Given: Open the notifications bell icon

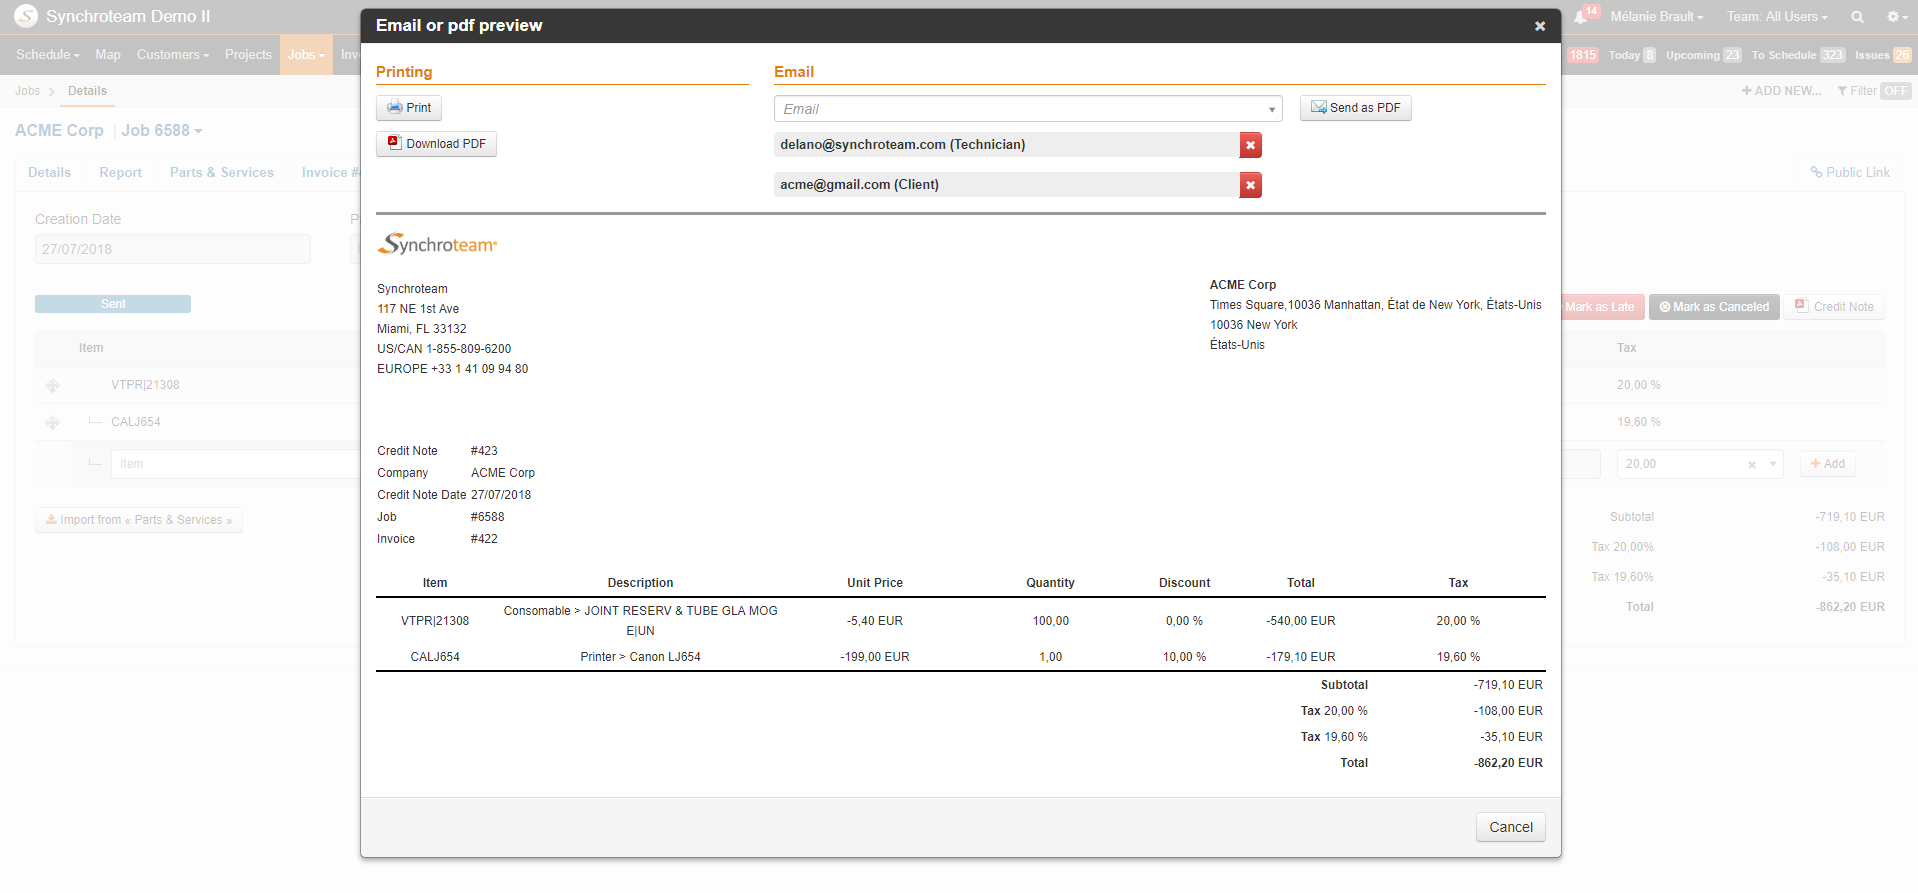Looking at the screenshot, I should point(1581,17).
